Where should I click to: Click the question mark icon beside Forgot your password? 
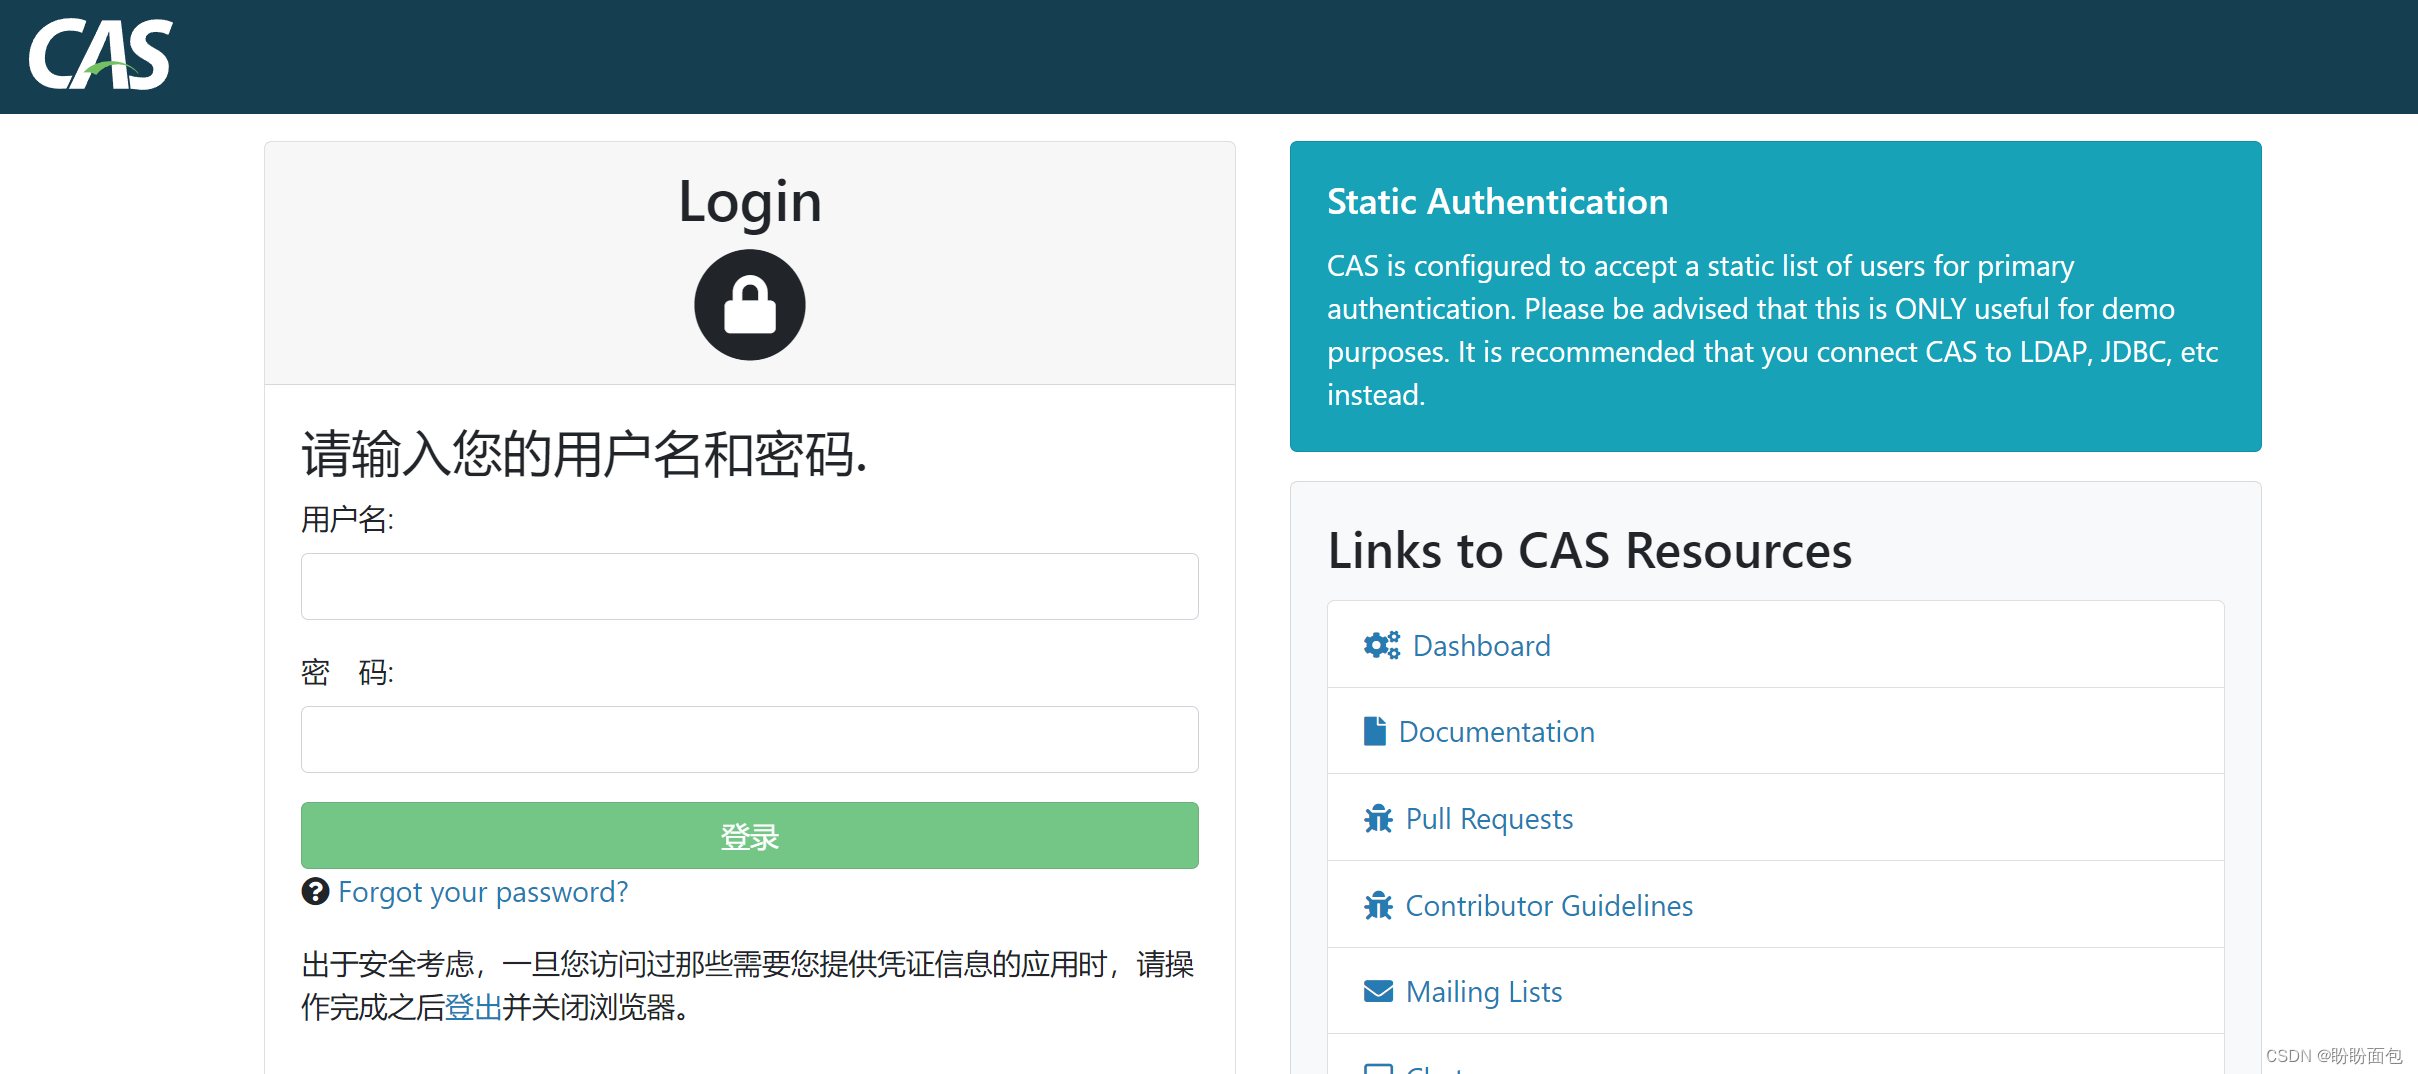(x=315, y=891)
